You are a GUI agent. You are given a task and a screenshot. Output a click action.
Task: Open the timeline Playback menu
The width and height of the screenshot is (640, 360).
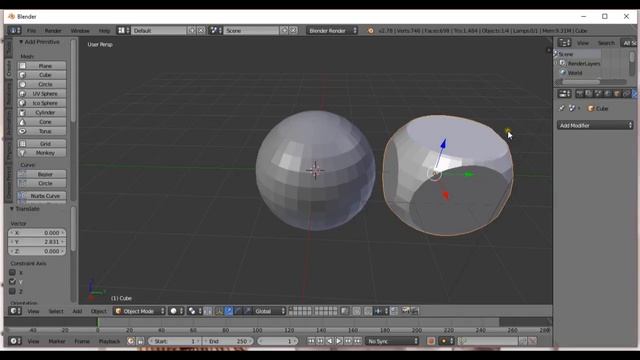tap(109, 341)
